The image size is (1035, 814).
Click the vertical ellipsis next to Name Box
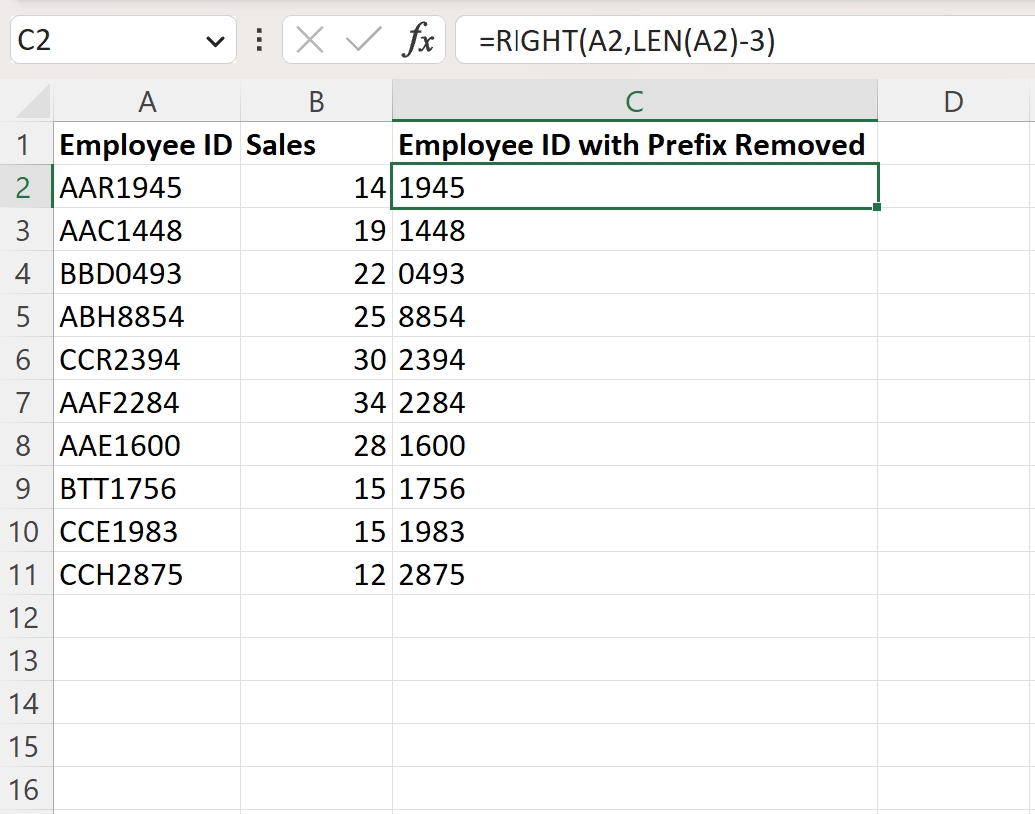[x=258, y=40]
